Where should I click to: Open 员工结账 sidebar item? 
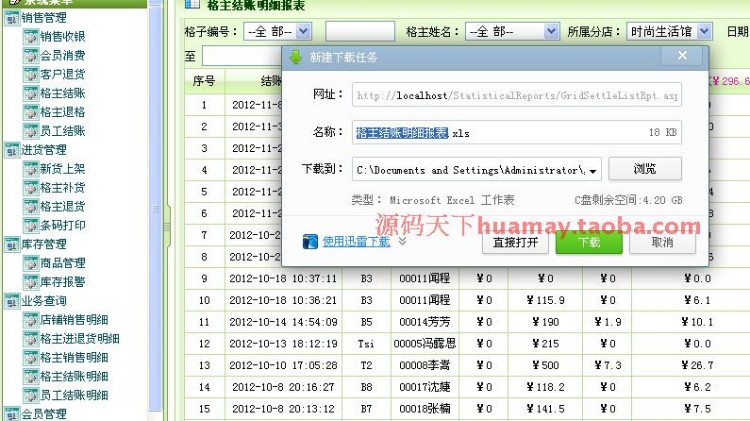point(62,131)
